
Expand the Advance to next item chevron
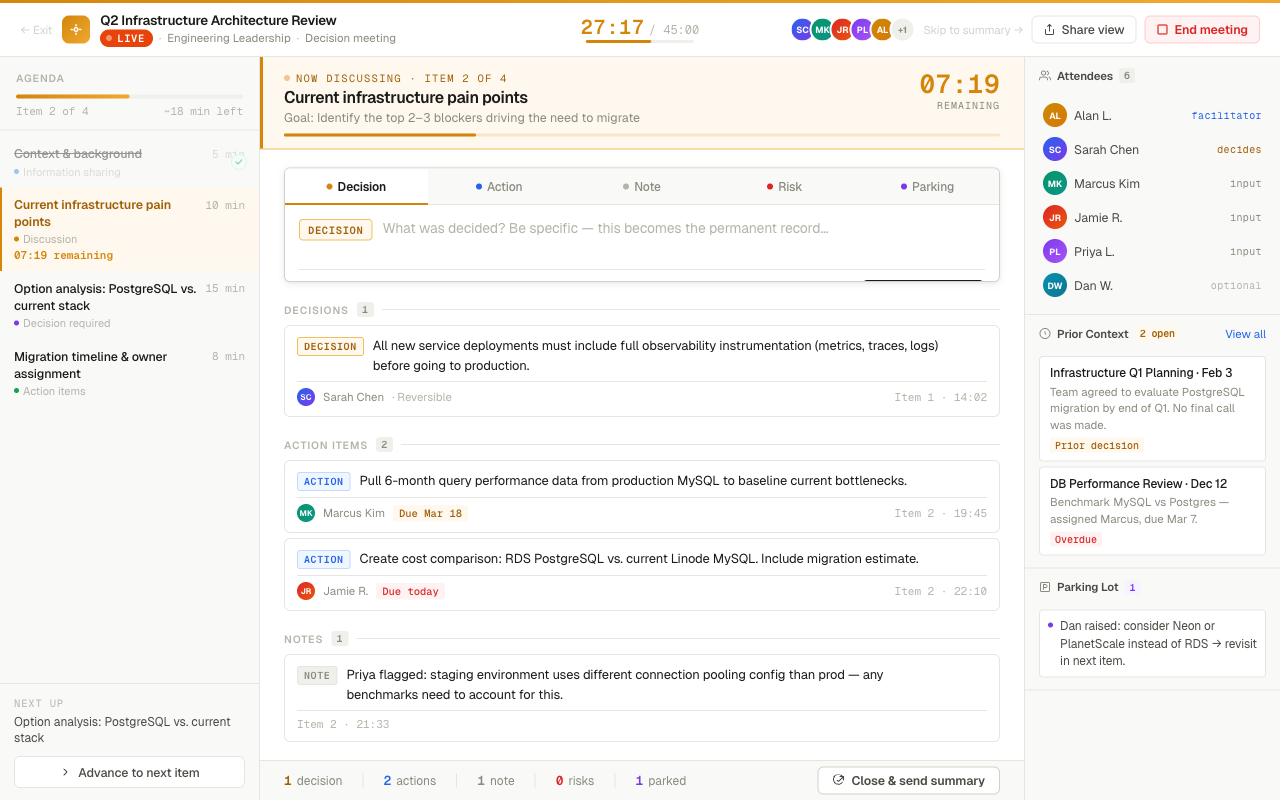click(64, 772)
